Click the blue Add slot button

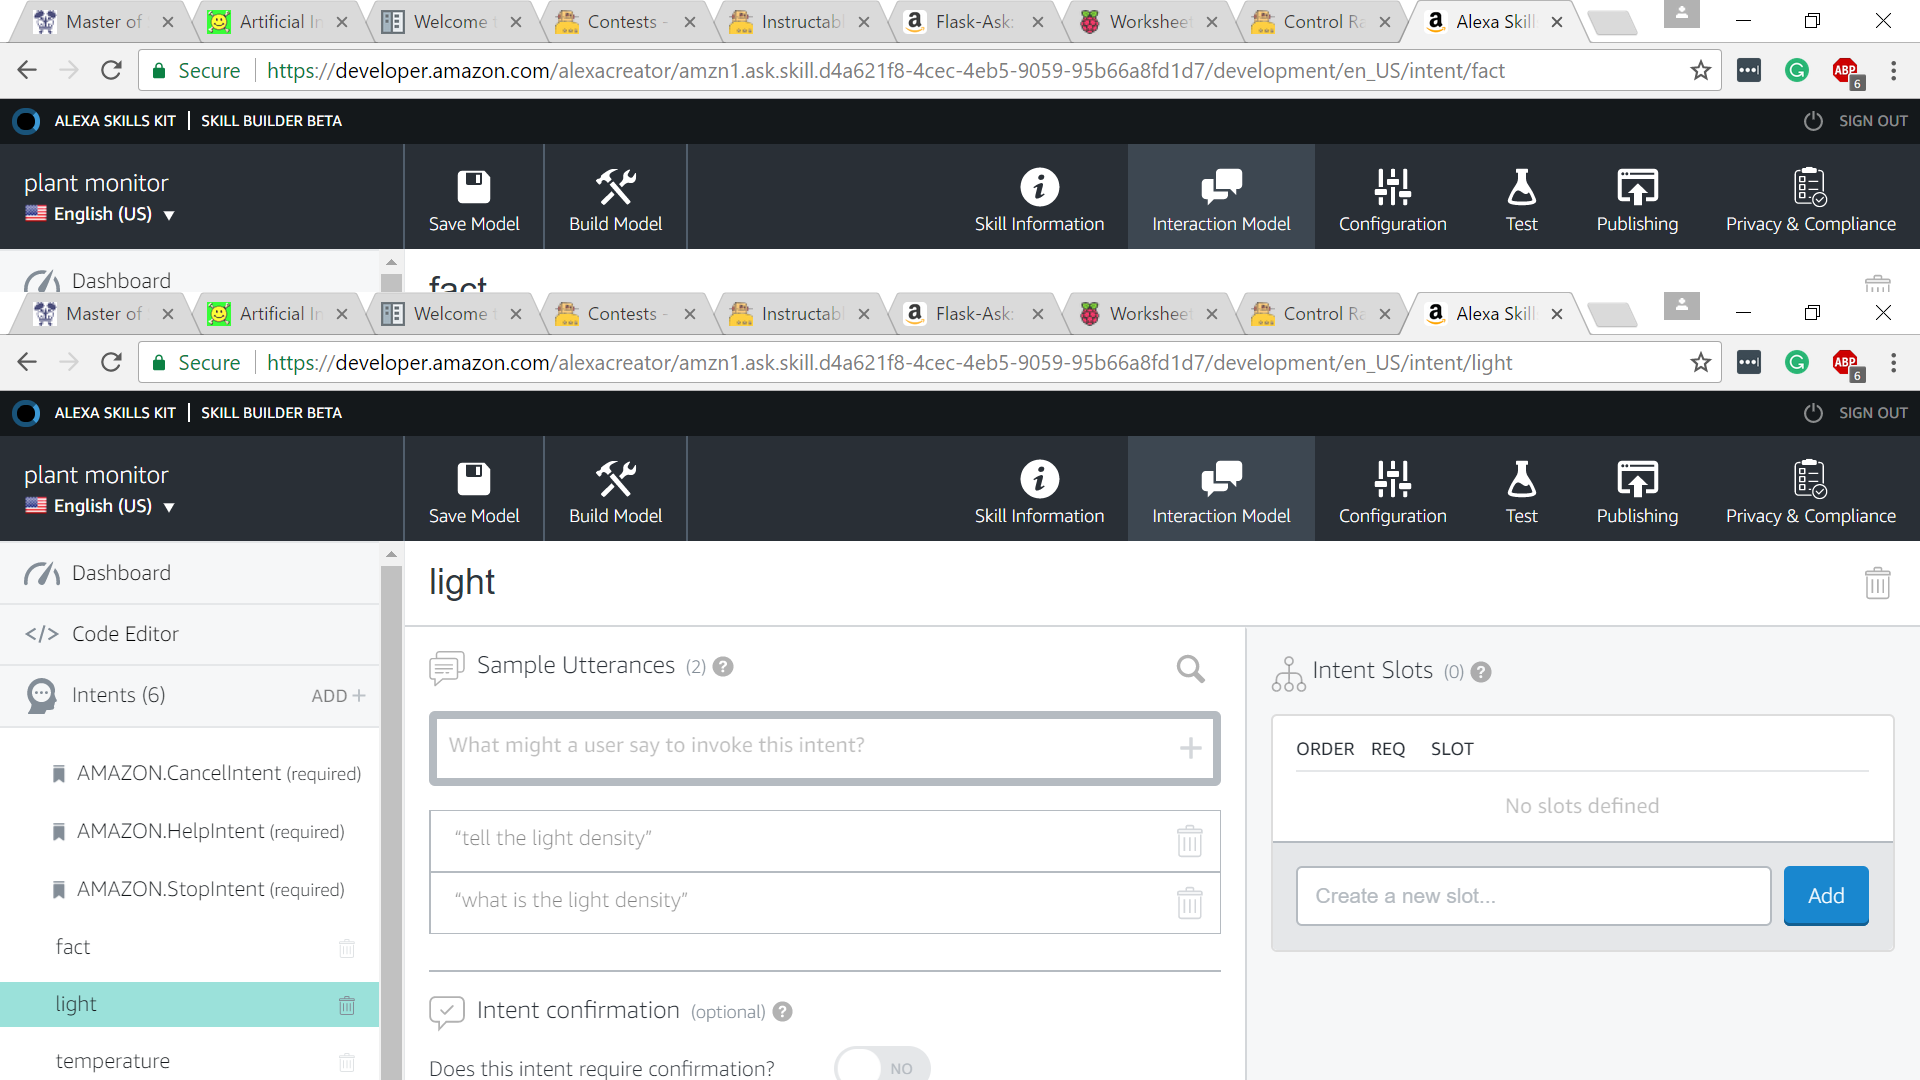tap(1825, 896)
